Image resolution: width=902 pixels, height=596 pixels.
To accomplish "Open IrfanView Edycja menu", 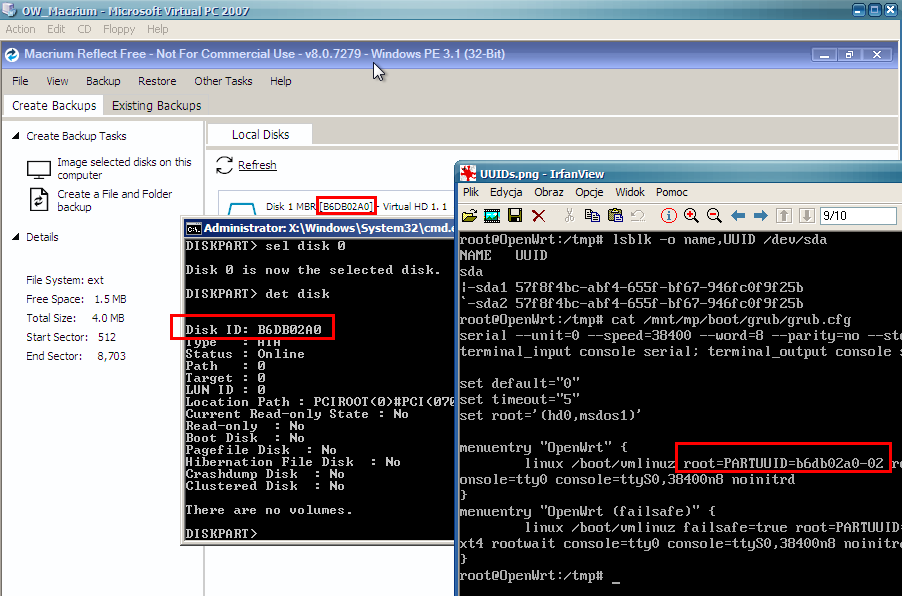I will point(506,192).
